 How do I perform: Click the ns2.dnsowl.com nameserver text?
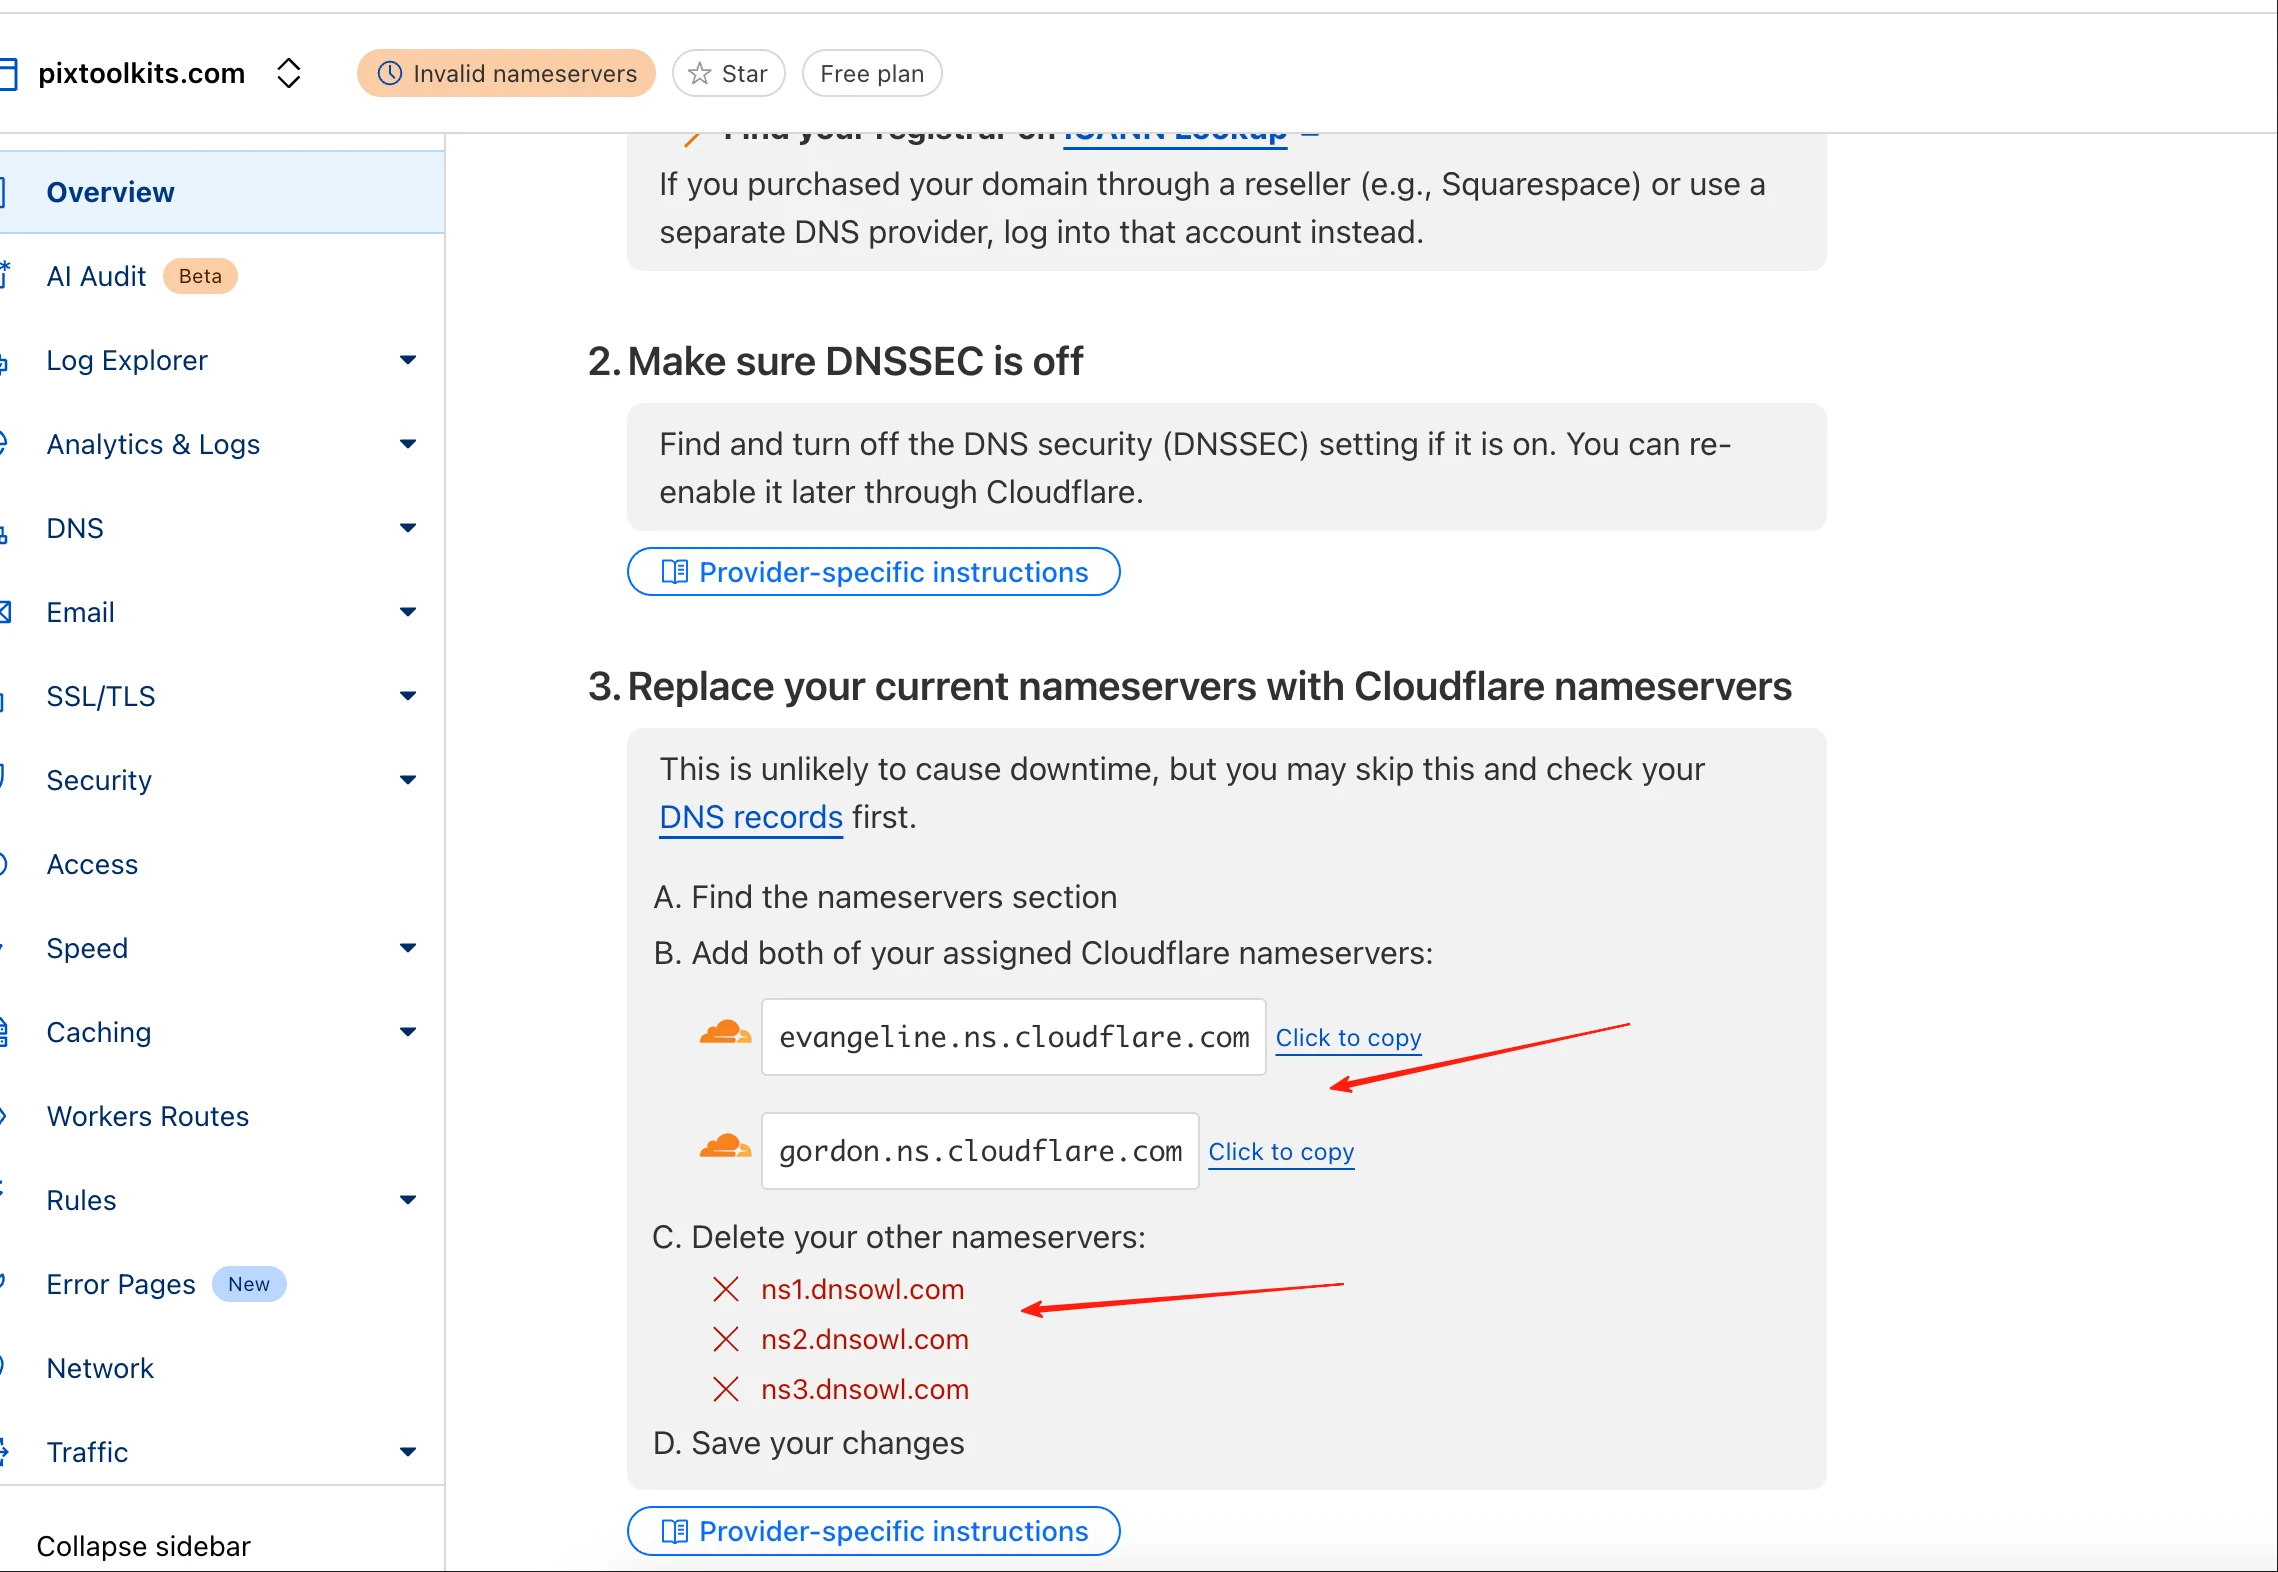pos(864,1340)
